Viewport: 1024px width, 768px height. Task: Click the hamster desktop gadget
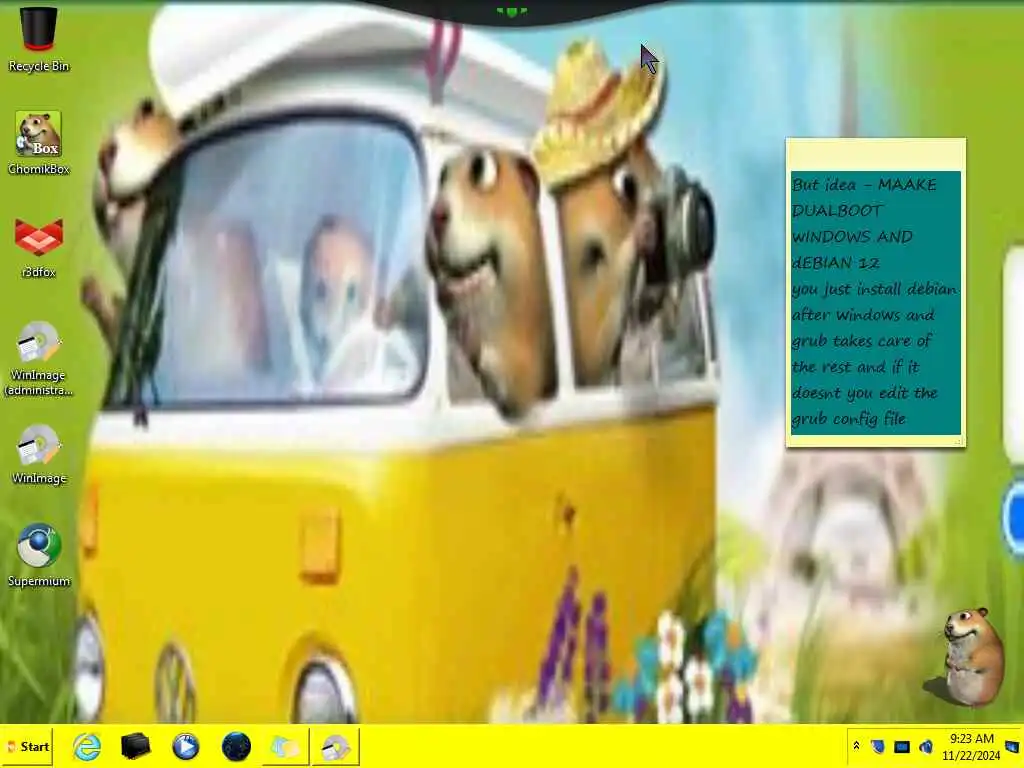(972, 656)
